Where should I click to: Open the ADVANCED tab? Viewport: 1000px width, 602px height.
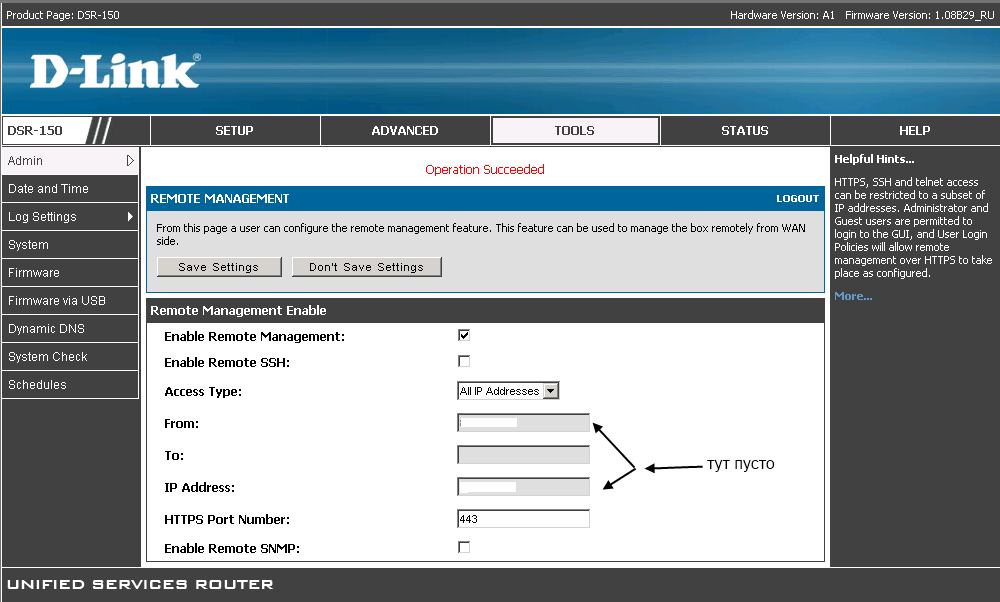tap(405, 130)
